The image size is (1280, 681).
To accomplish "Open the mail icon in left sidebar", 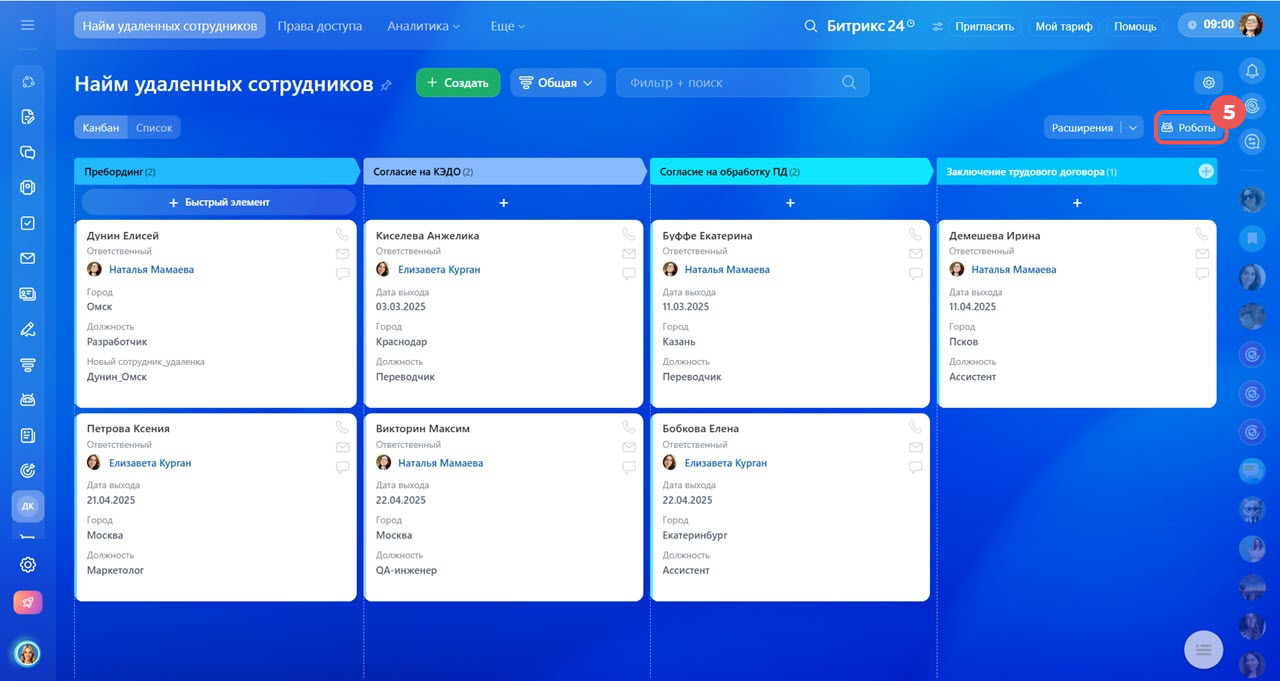I will [28, 259].
